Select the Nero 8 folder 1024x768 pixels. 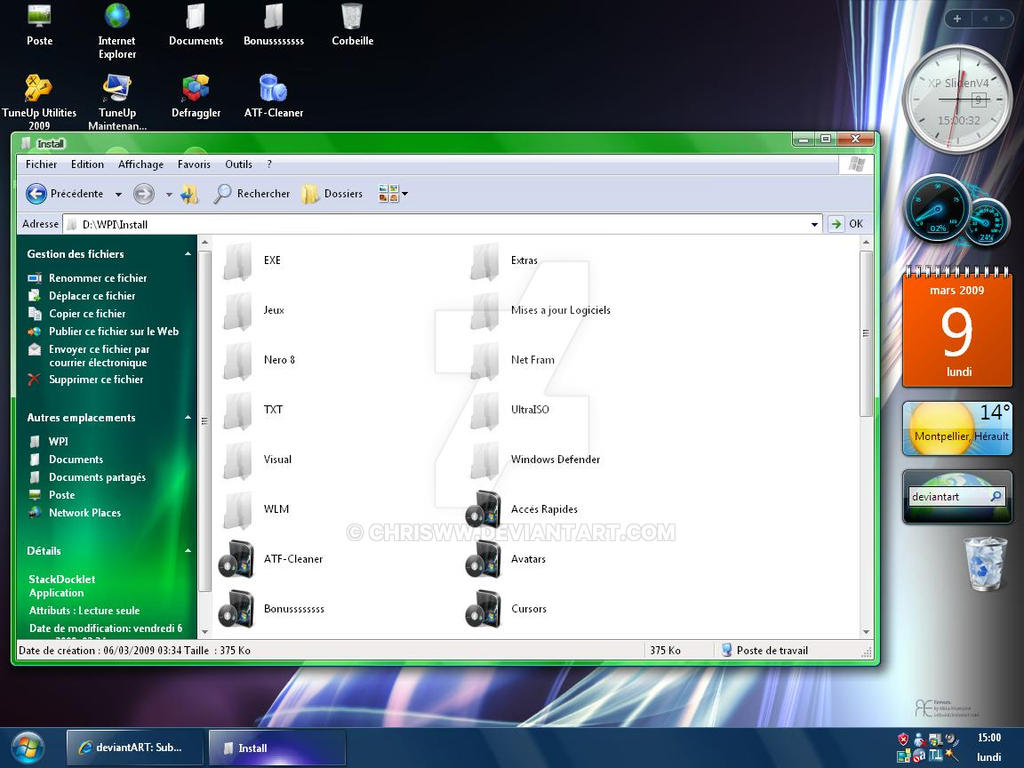[259, 360]
